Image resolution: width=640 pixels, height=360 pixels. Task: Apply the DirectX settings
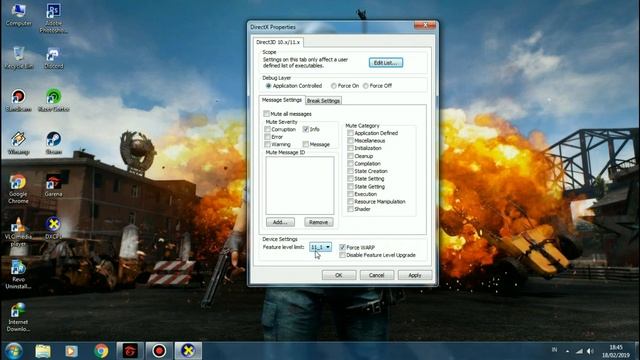415,275
